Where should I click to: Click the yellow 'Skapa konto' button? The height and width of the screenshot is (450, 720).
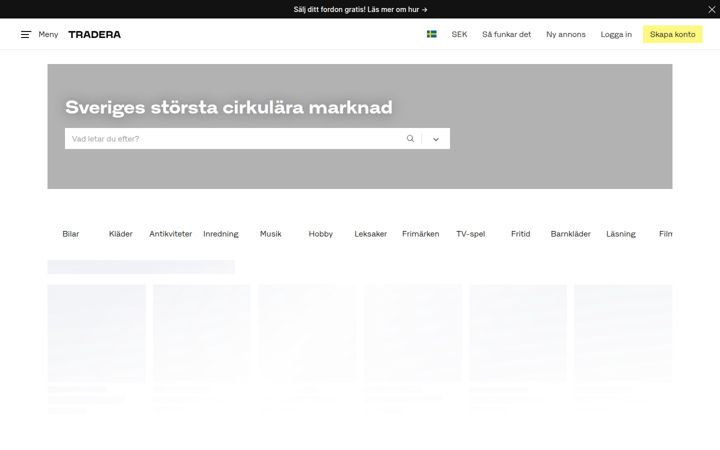tap(673, 34)
